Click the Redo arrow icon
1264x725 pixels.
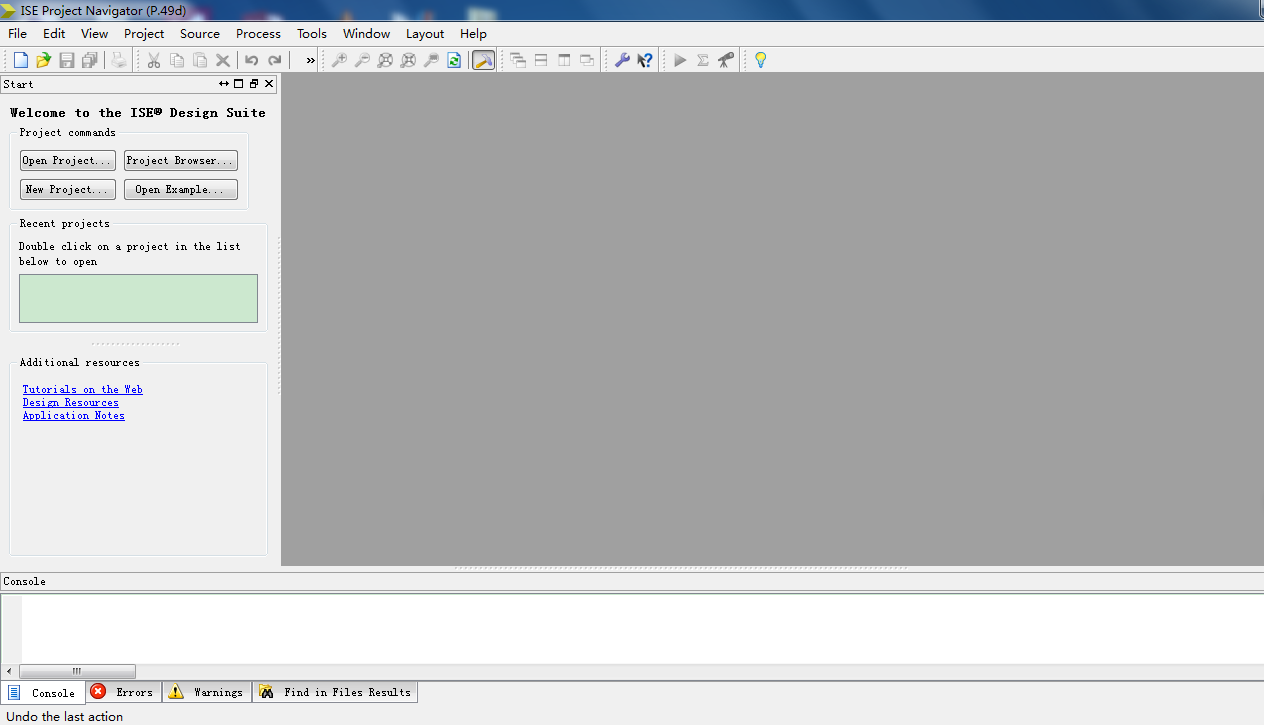[x=275, y=60]
